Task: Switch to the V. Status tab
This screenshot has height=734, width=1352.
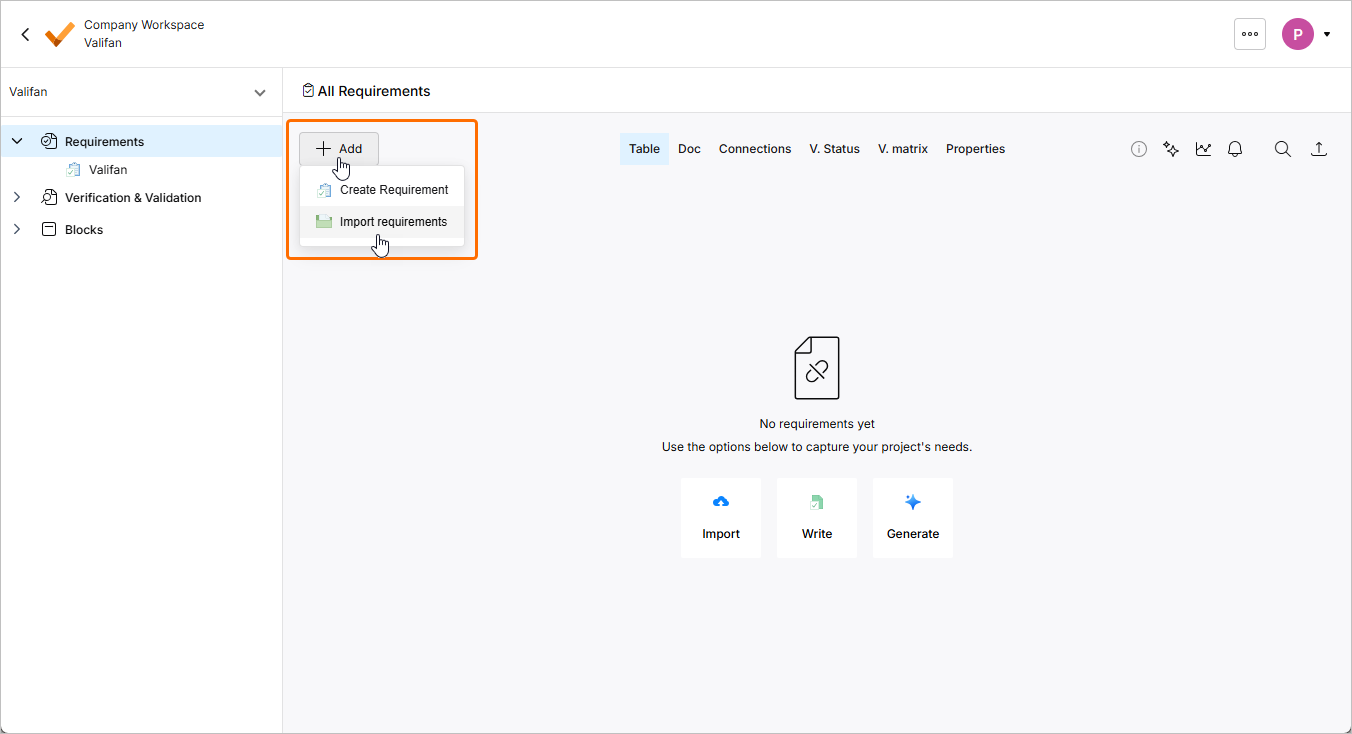Action: click(835, 149)
